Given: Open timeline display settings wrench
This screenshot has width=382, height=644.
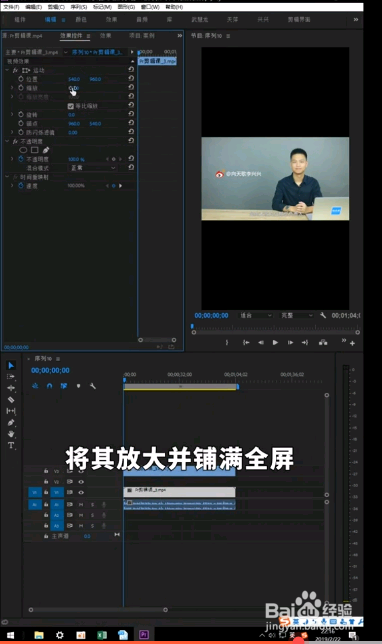Looking at the screenshot, I should (x=93, y=386).
